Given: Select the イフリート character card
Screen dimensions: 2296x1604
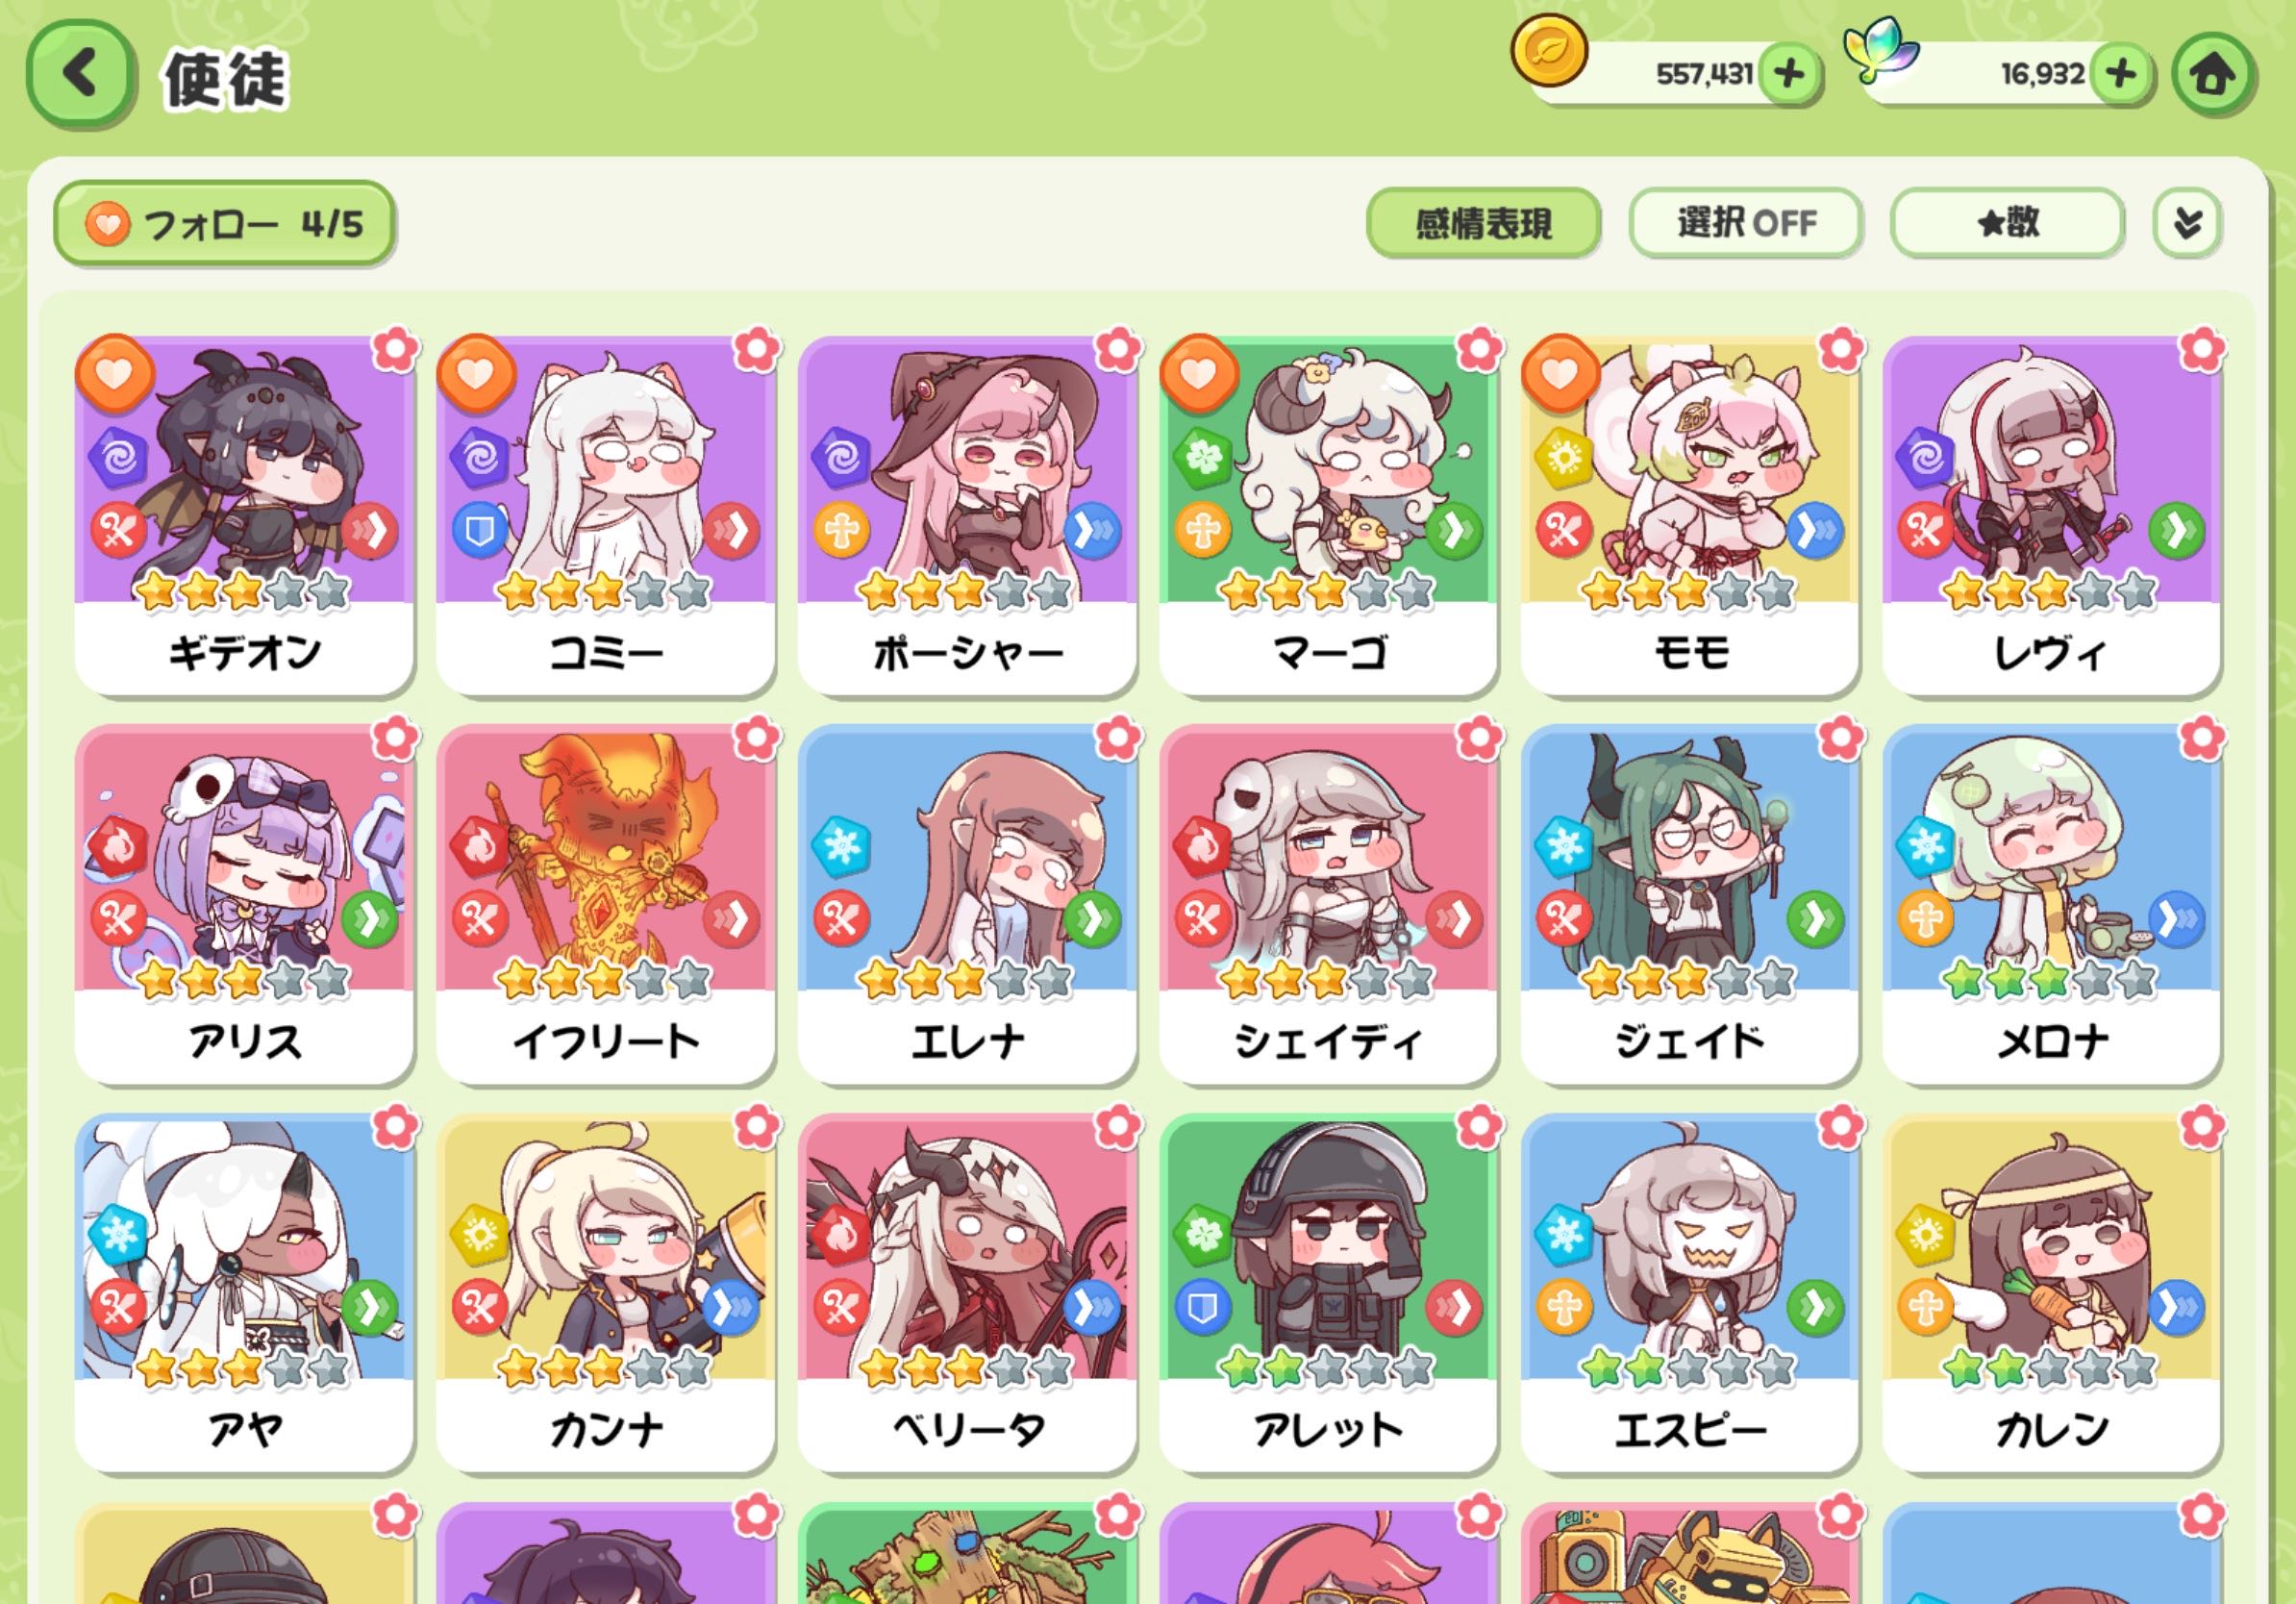Looking at the screenshot, I should [x=606, y=905].
